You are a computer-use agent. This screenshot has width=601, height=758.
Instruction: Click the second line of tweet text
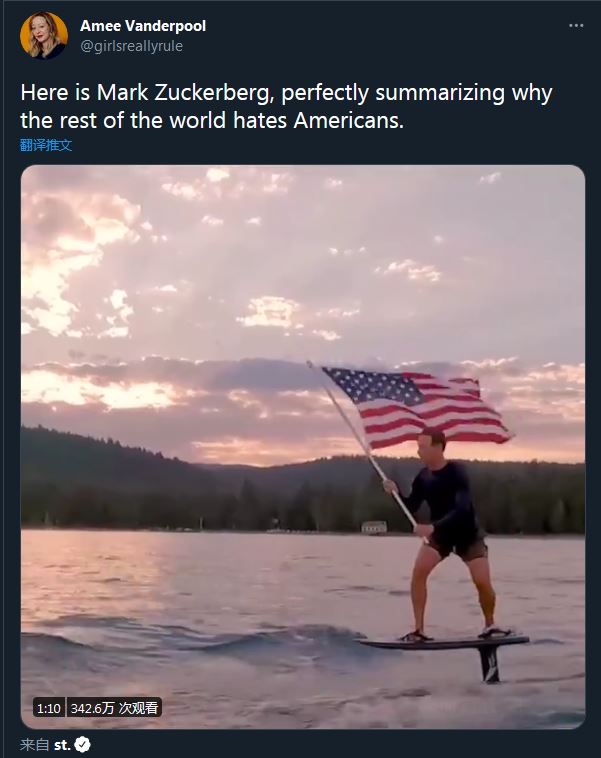[x=212, y=120]
